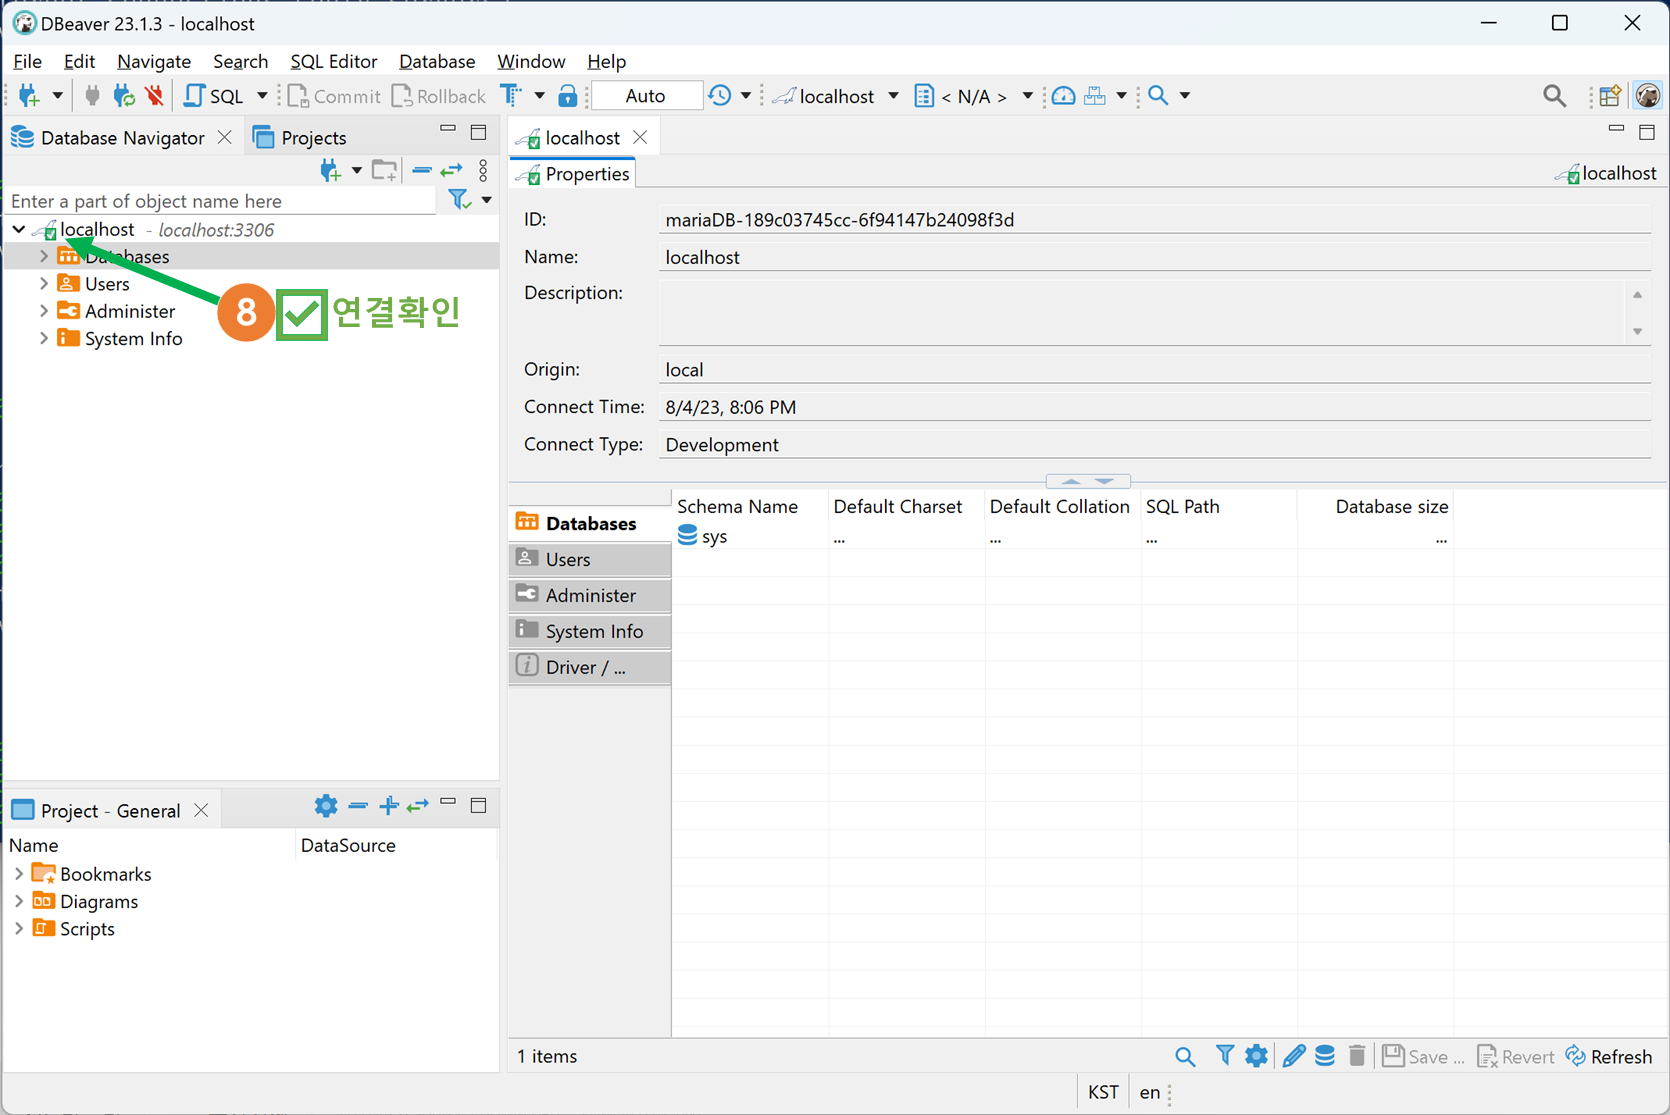The height and width of the screenshot is (1115, 1670).
Task: Click the Auto commit mode field
Action: coord(646,96)
